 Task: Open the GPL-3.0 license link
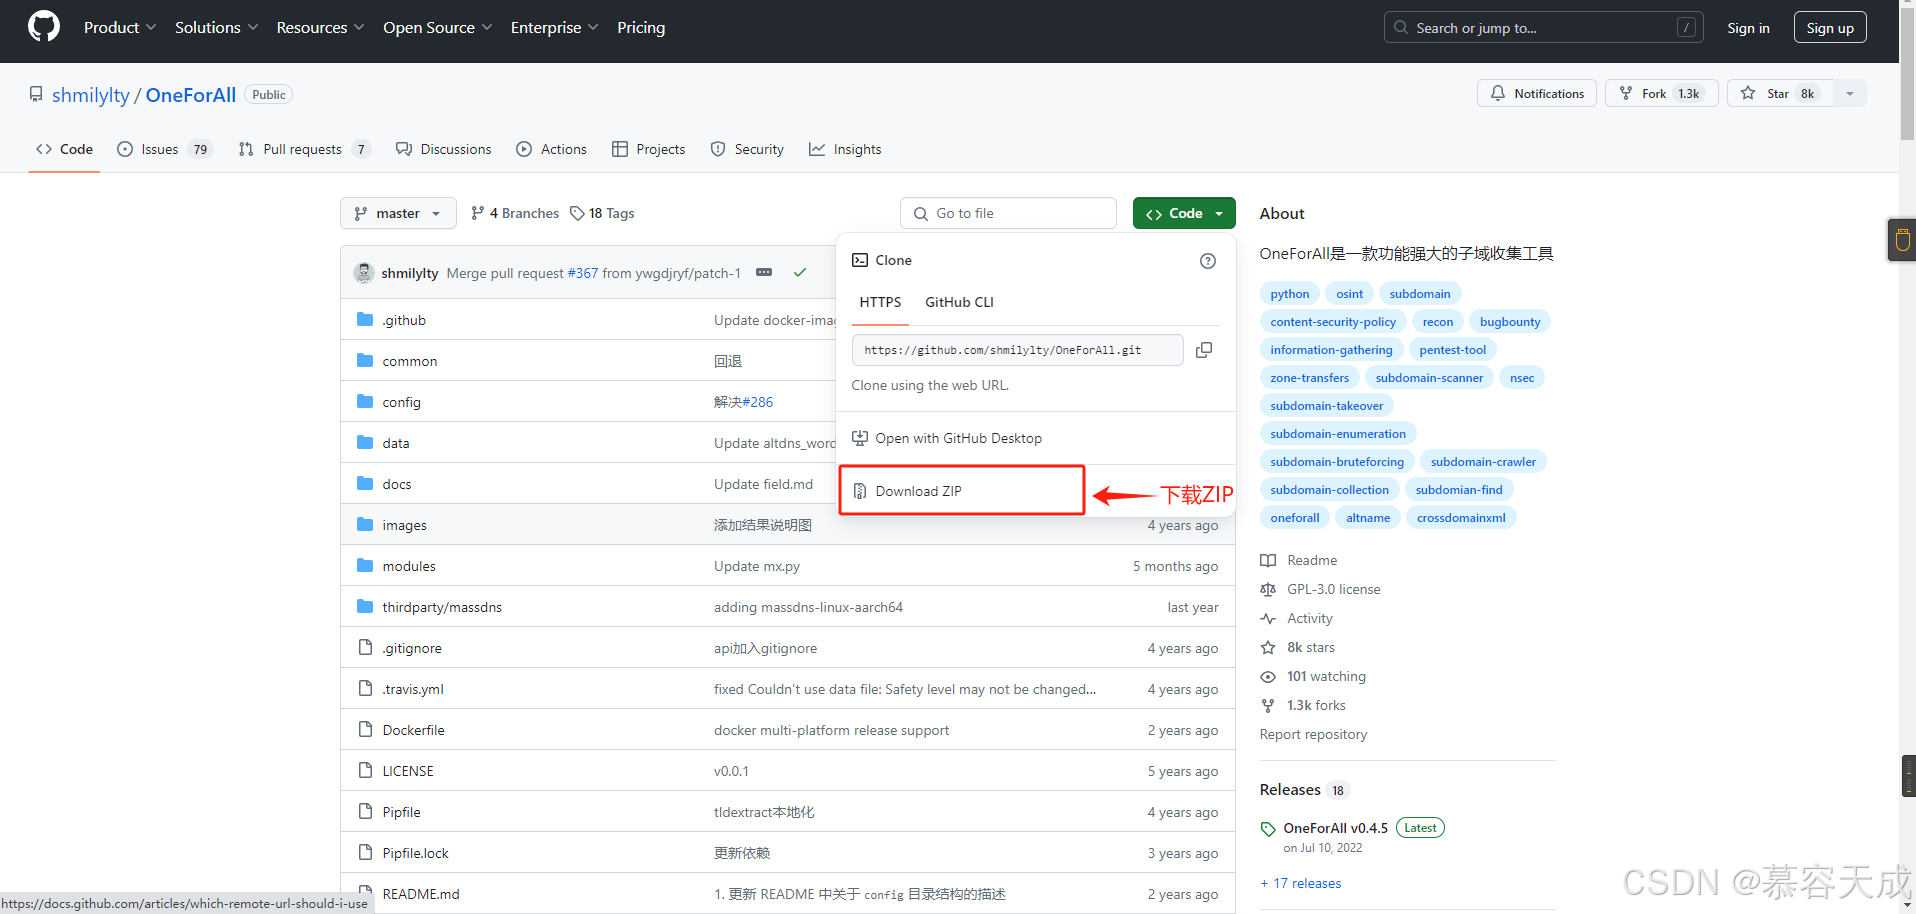click(x=1321, y=589)
